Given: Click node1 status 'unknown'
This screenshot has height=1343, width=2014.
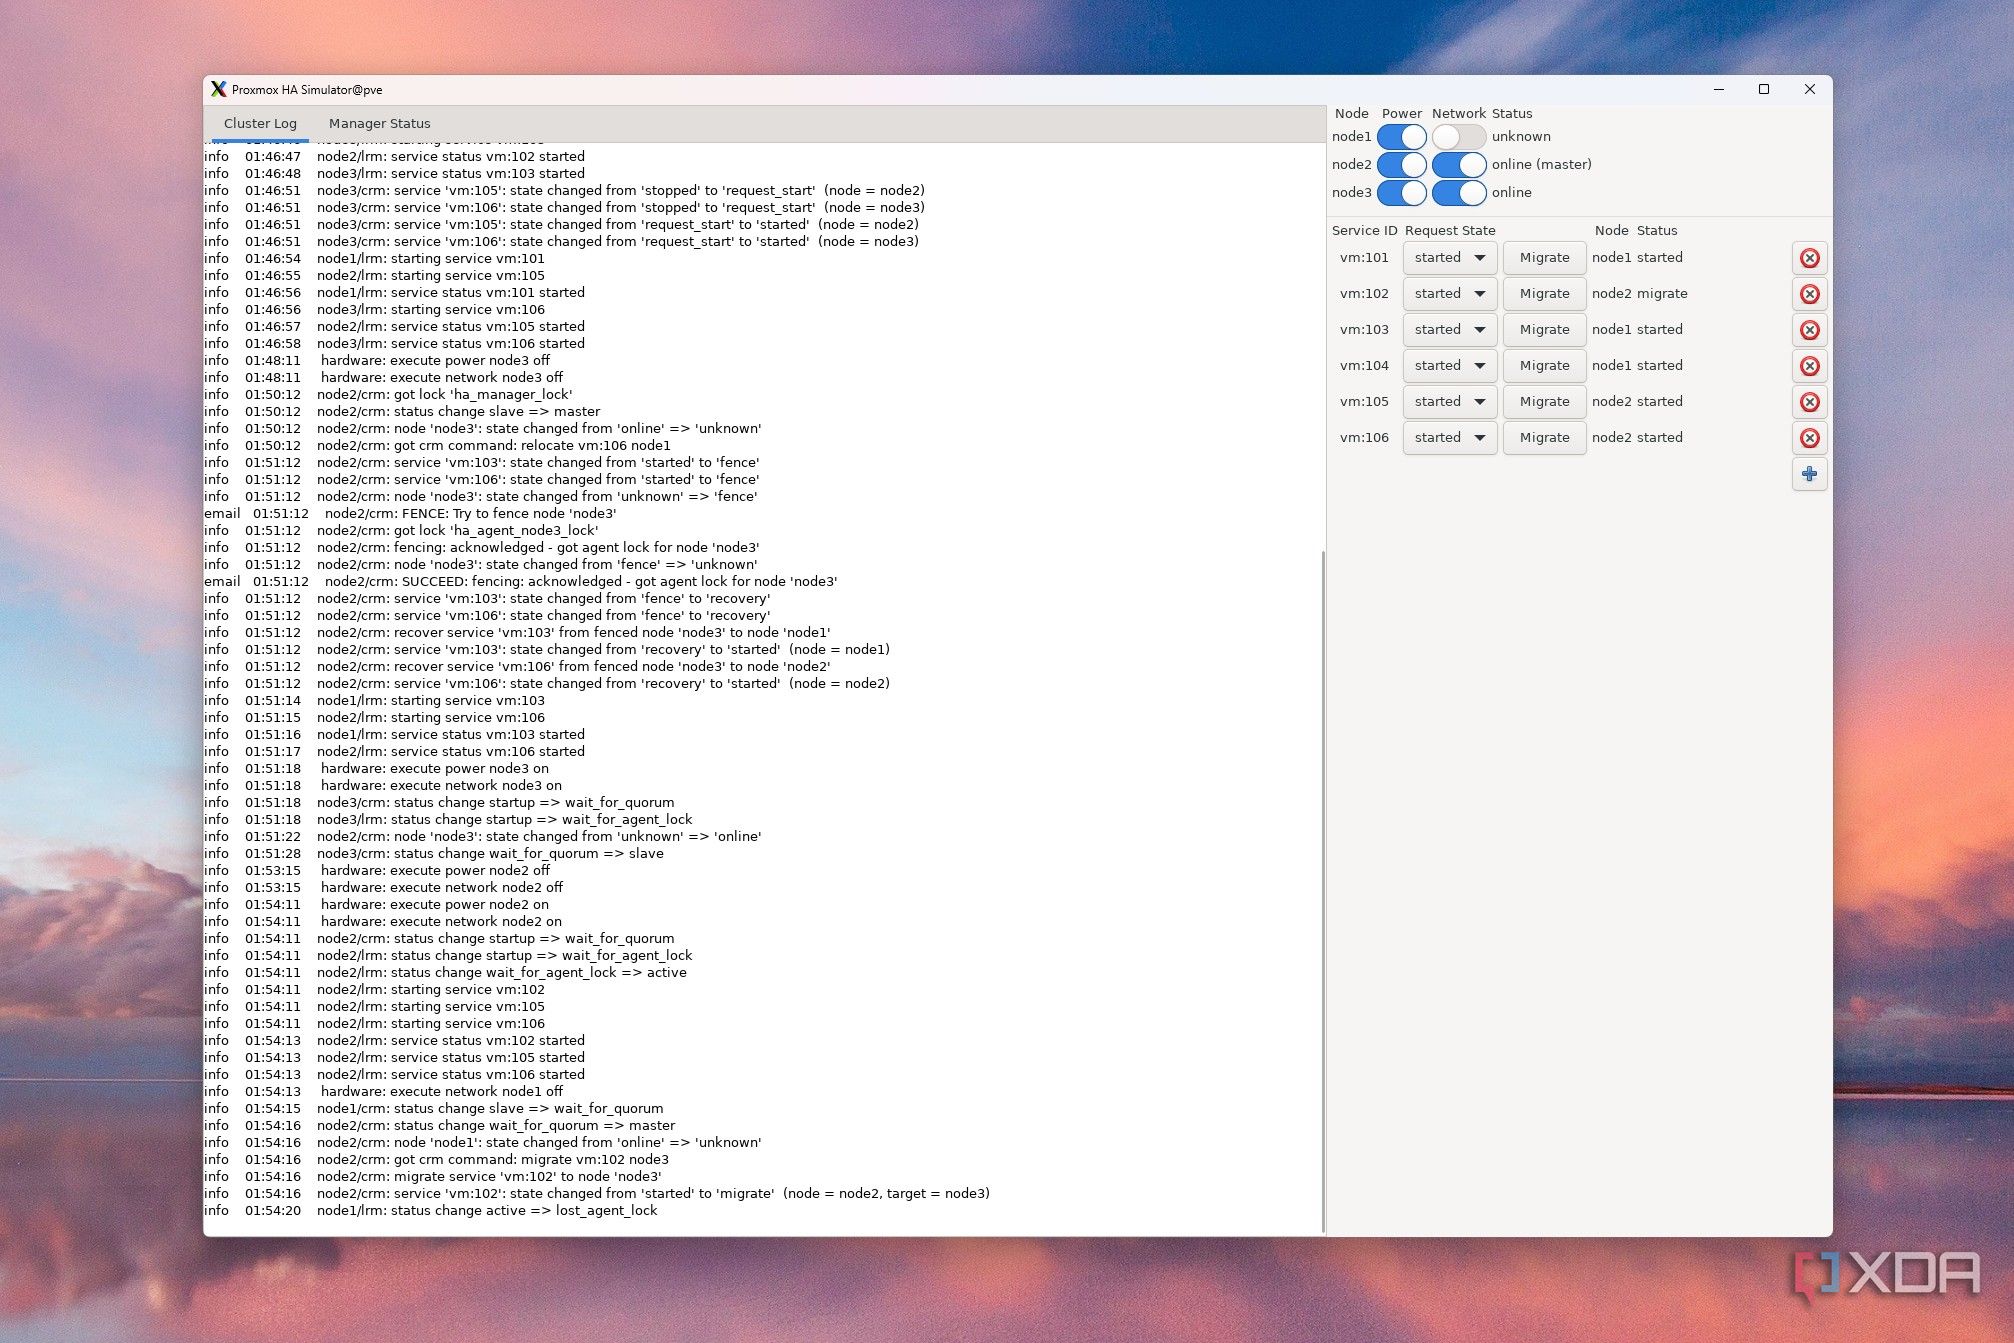Looking at the screenshot, I should [1521, 137].
